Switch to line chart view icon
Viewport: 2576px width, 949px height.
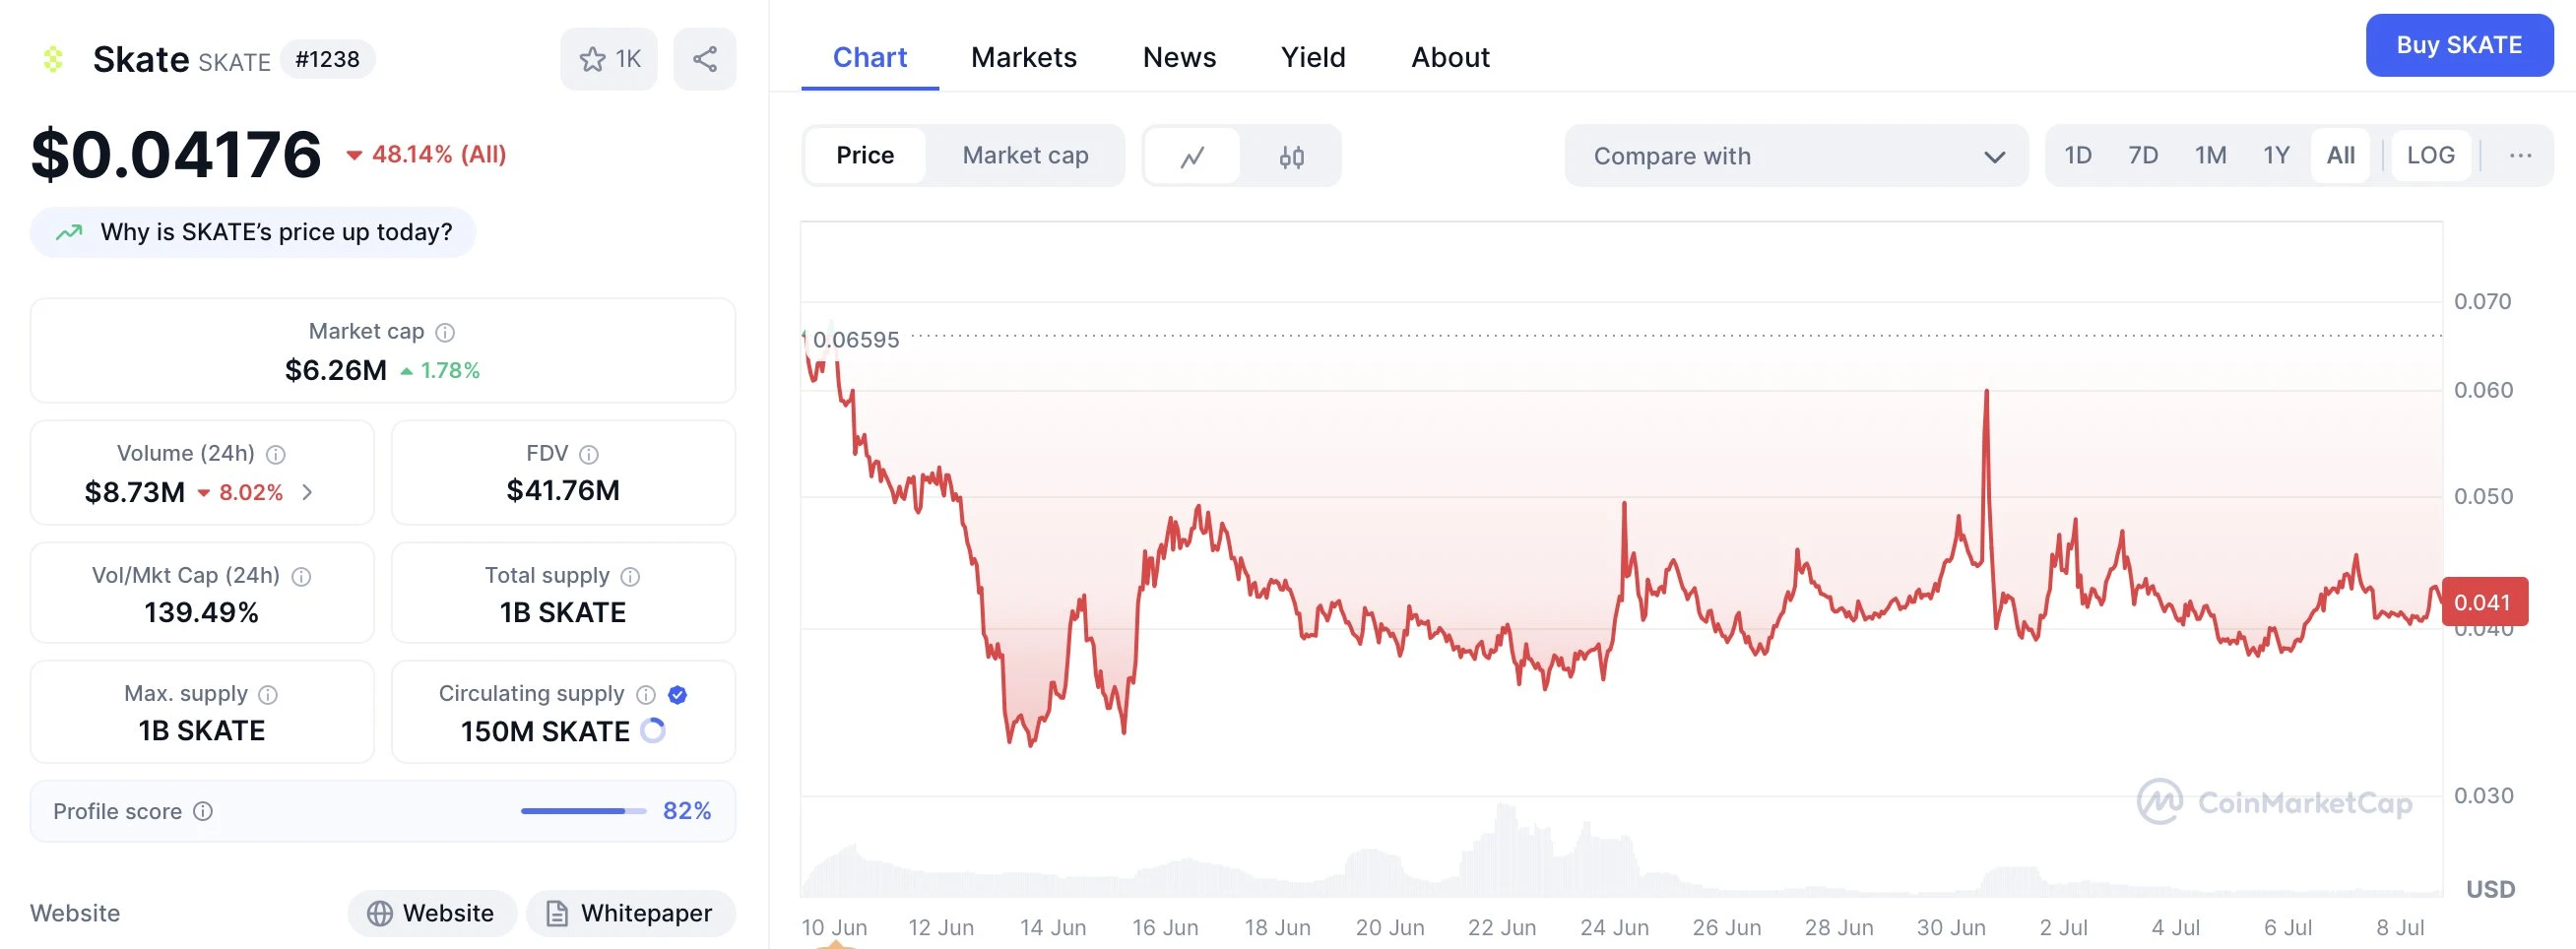click(1192, 156)
